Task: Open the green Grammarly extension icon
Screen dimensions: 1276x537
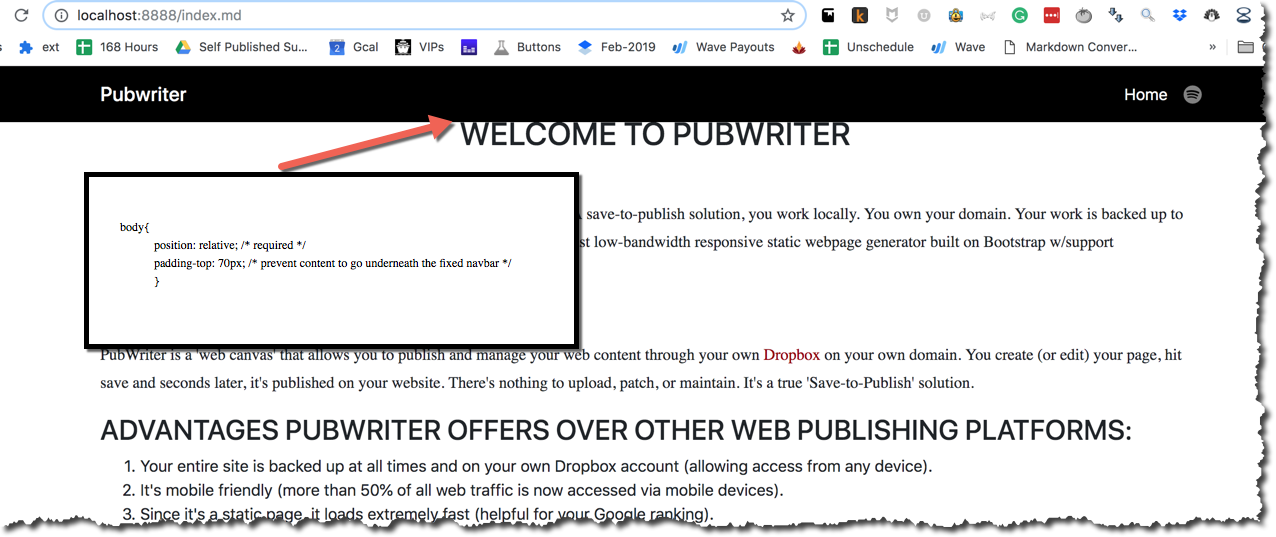Action: (x=1020, y=15)
